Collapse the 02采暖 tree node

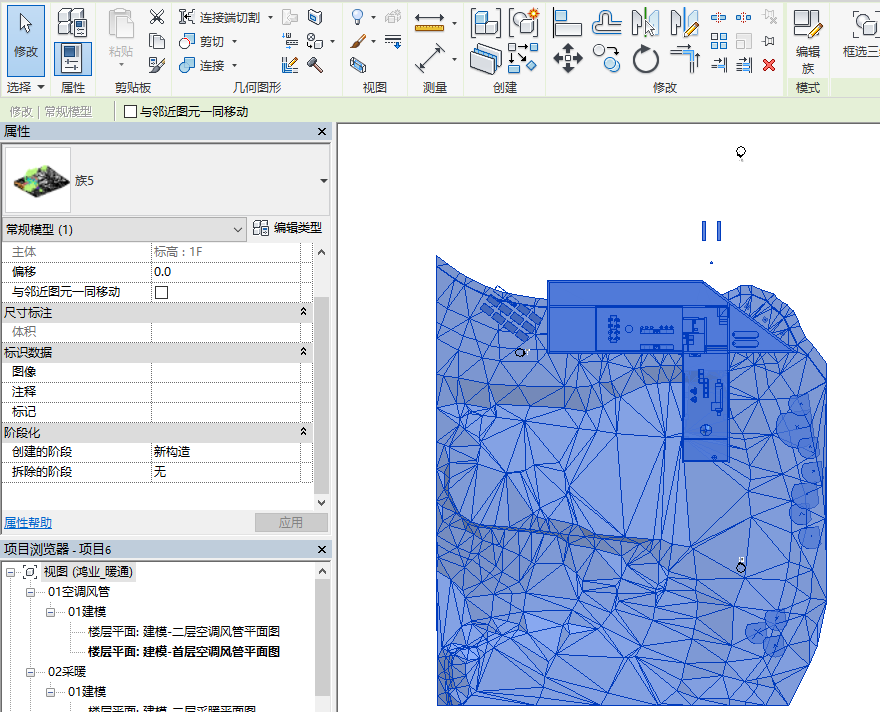30,672
